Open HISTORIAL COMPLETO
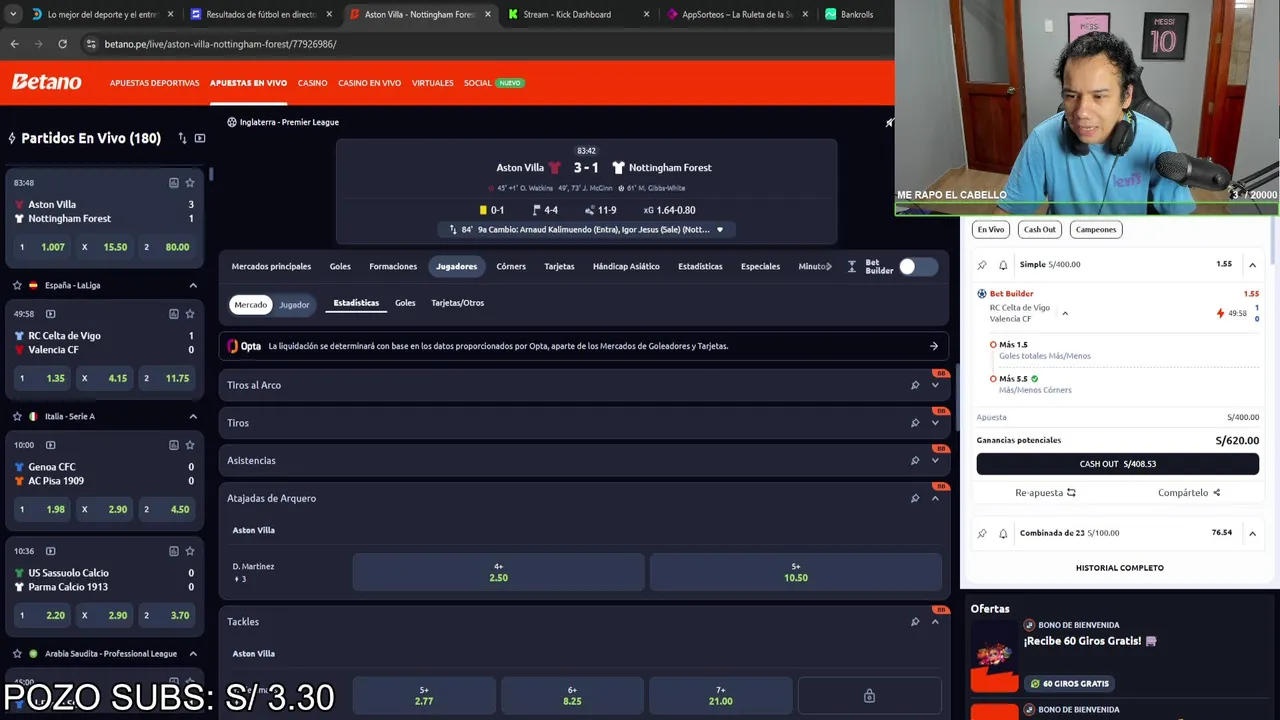 (x=1119, y=568)
